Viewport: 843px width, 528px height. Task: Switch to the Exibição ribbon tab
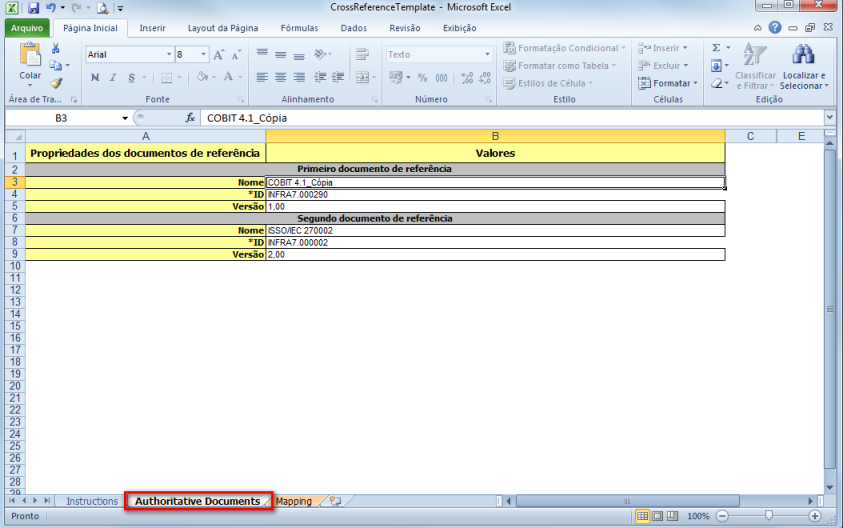pos(459,28)
